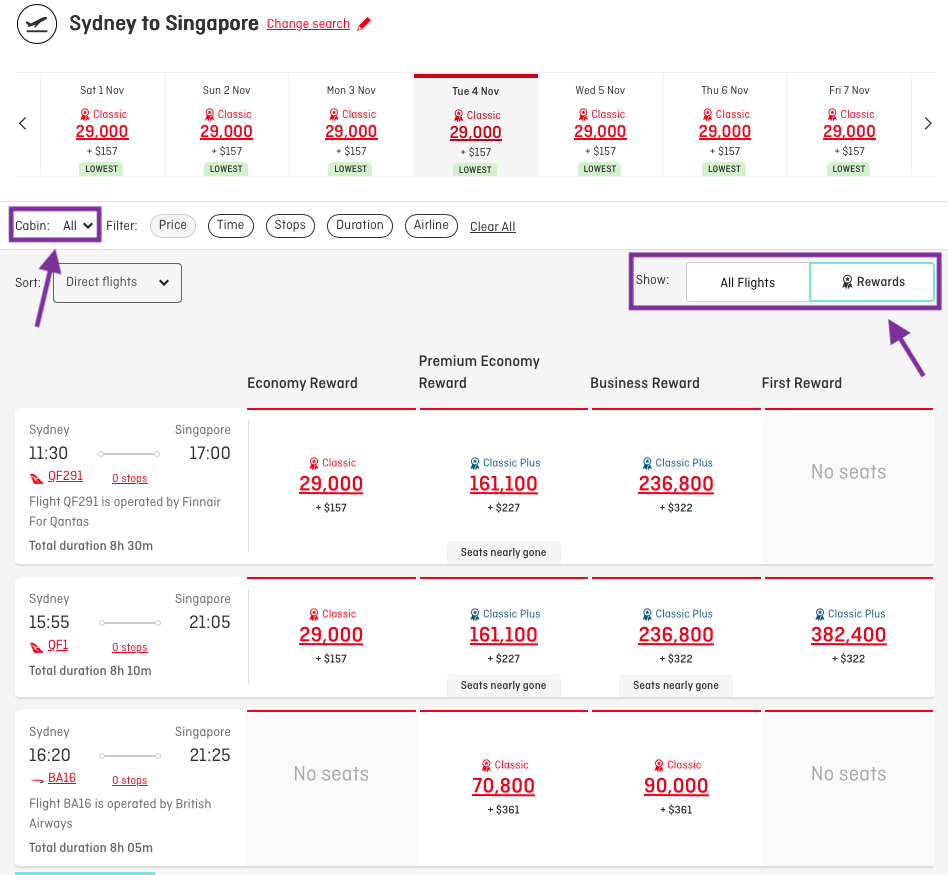
Task: Go to next dates with right arrow
Action: pyautogui.click(x=928, y=124)
